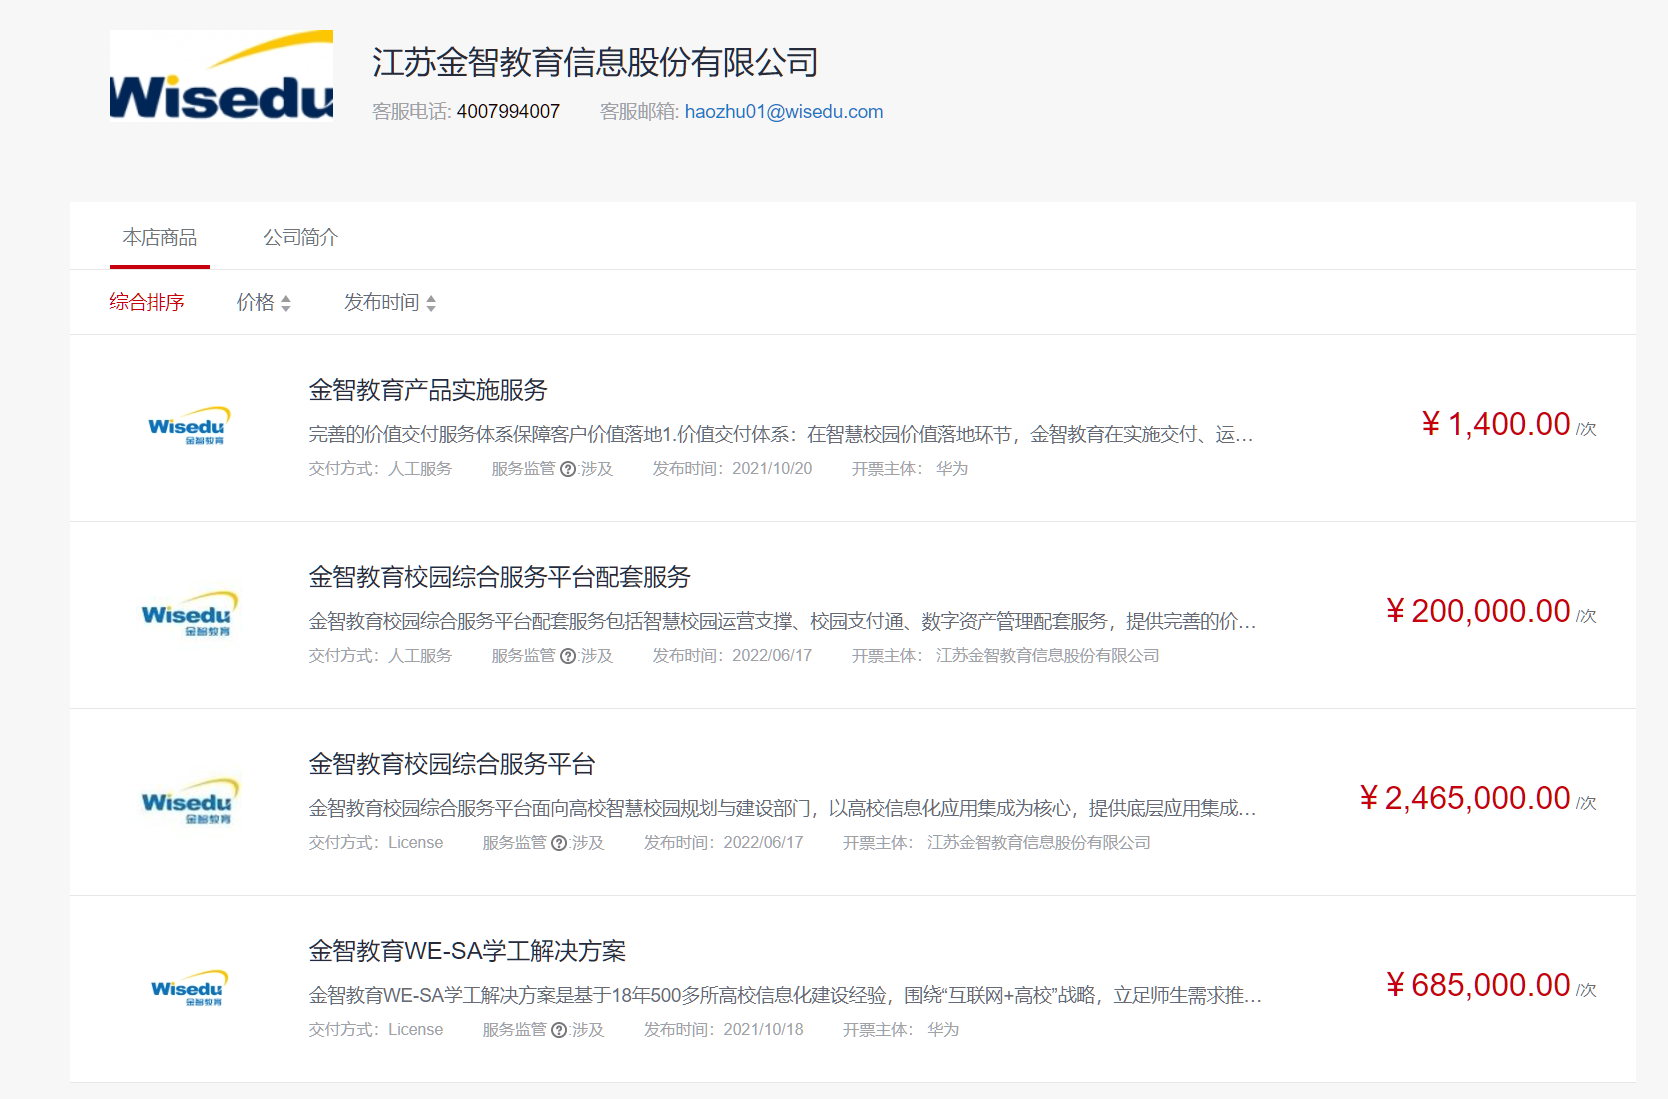Click the phone number 4007994007
The image size is (1668, 1099).
[x=508, y=112]
